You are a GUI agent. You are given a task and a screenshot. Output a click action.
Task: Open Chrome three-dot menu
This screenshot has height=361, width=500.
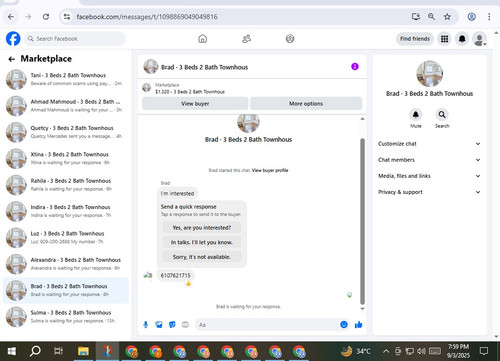pyautogui.click(x=489, y=17)
